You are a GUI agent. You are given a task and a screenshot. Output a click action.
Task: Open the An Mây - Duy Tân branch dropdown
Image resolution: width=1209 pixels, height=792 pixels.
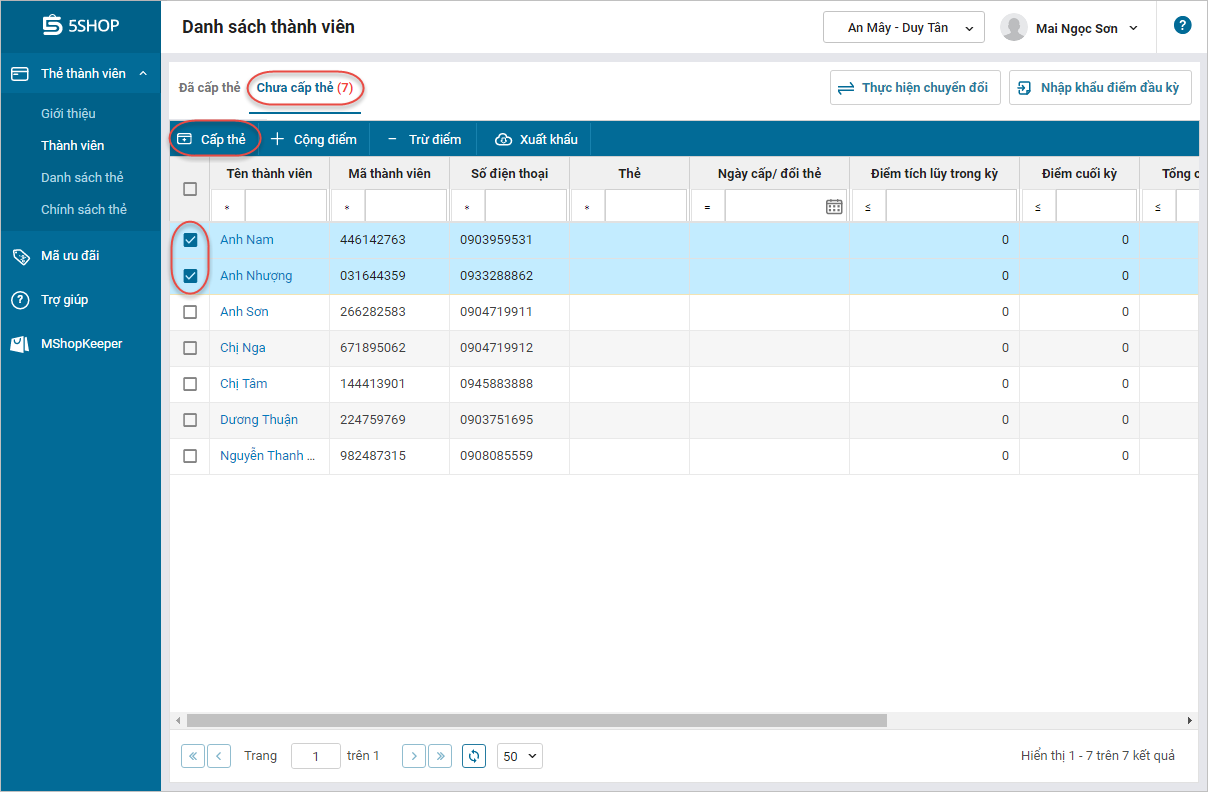(903, 28)
